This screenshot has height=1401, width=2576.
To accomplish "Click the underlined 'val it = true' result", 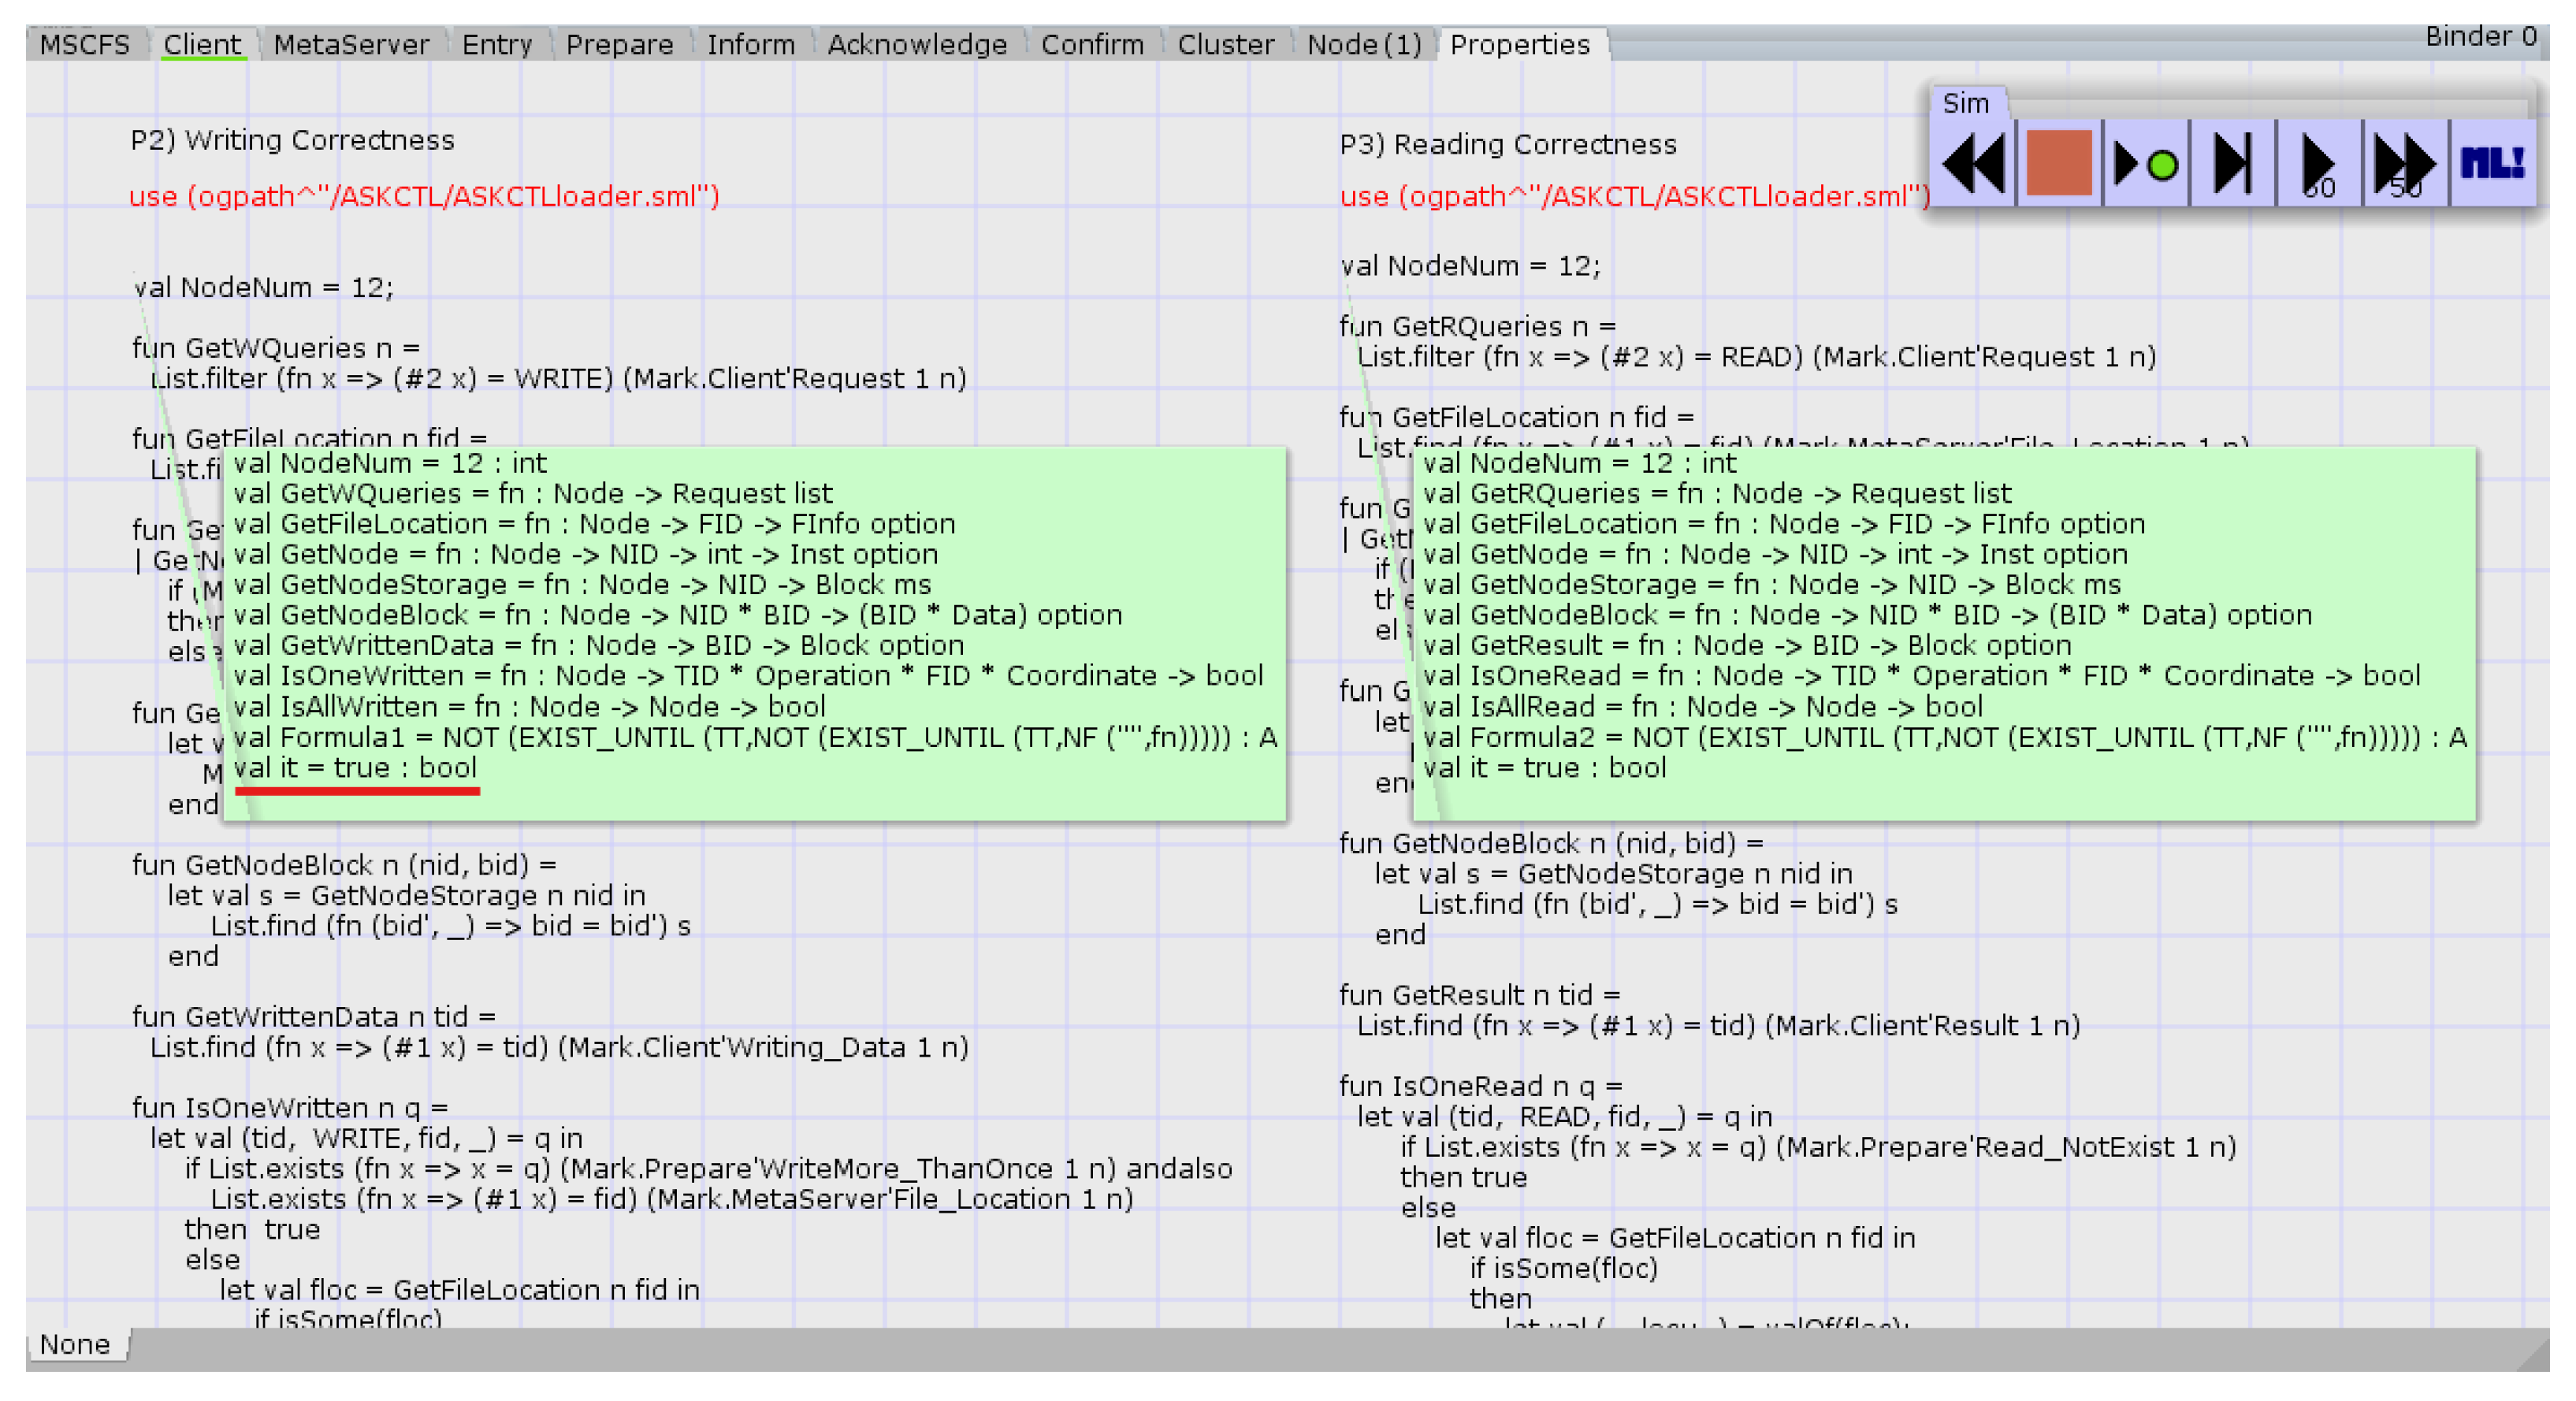I will pyautogui.click(x=355, y=768).
